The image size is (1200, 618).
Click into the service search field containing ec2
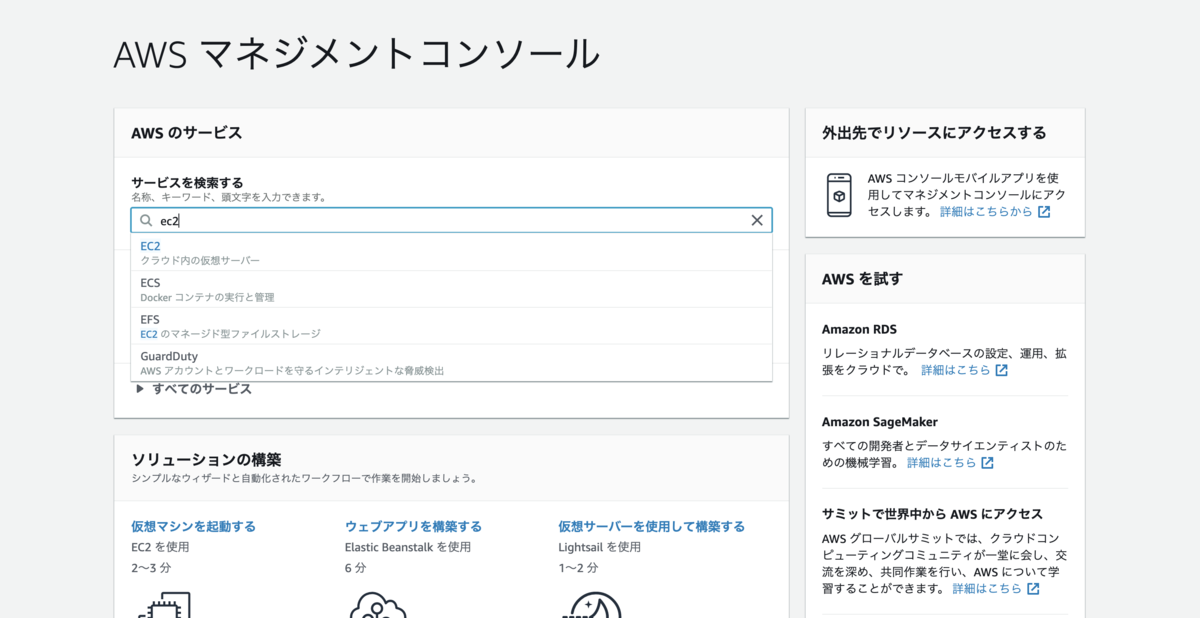click(451, 220)
